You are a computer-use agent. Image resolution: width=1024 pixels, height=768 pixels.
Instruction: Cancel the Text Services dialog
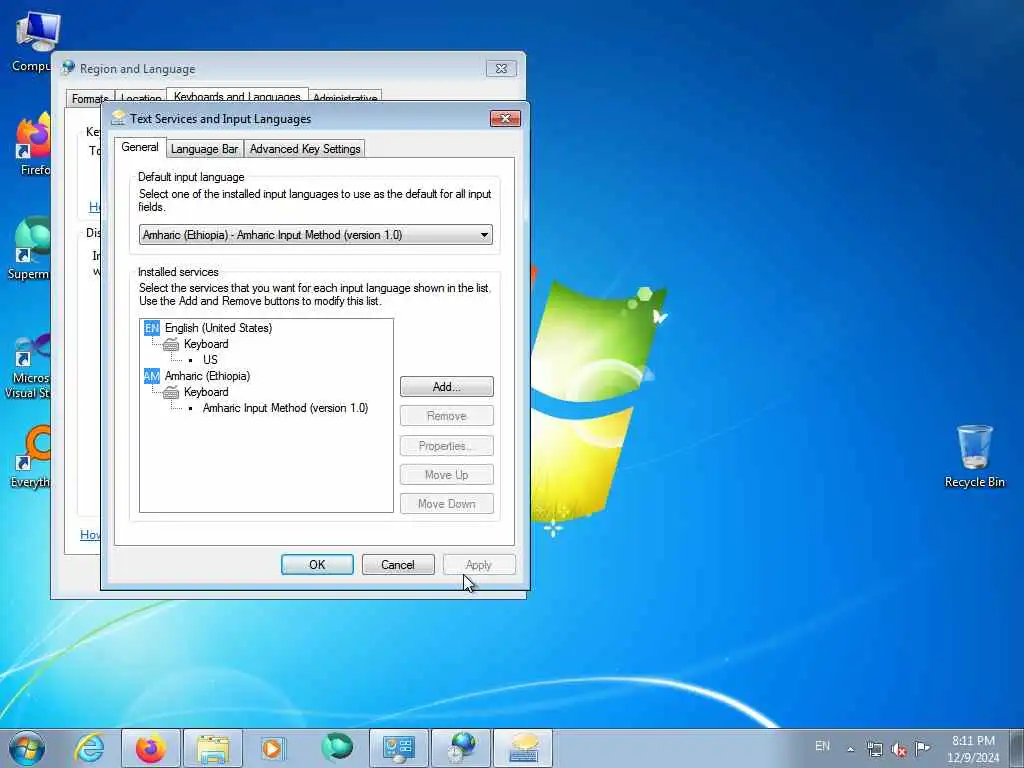pyautogui.click(x=398, y=565)
